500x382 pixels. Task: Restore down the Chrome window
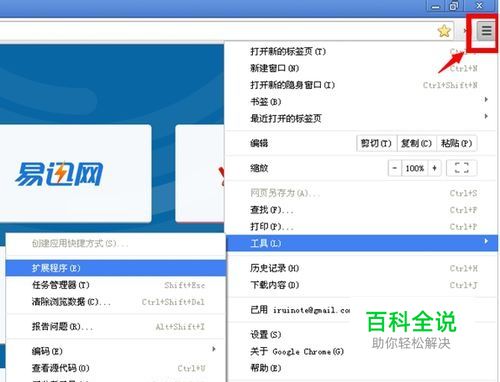[454, 6]
